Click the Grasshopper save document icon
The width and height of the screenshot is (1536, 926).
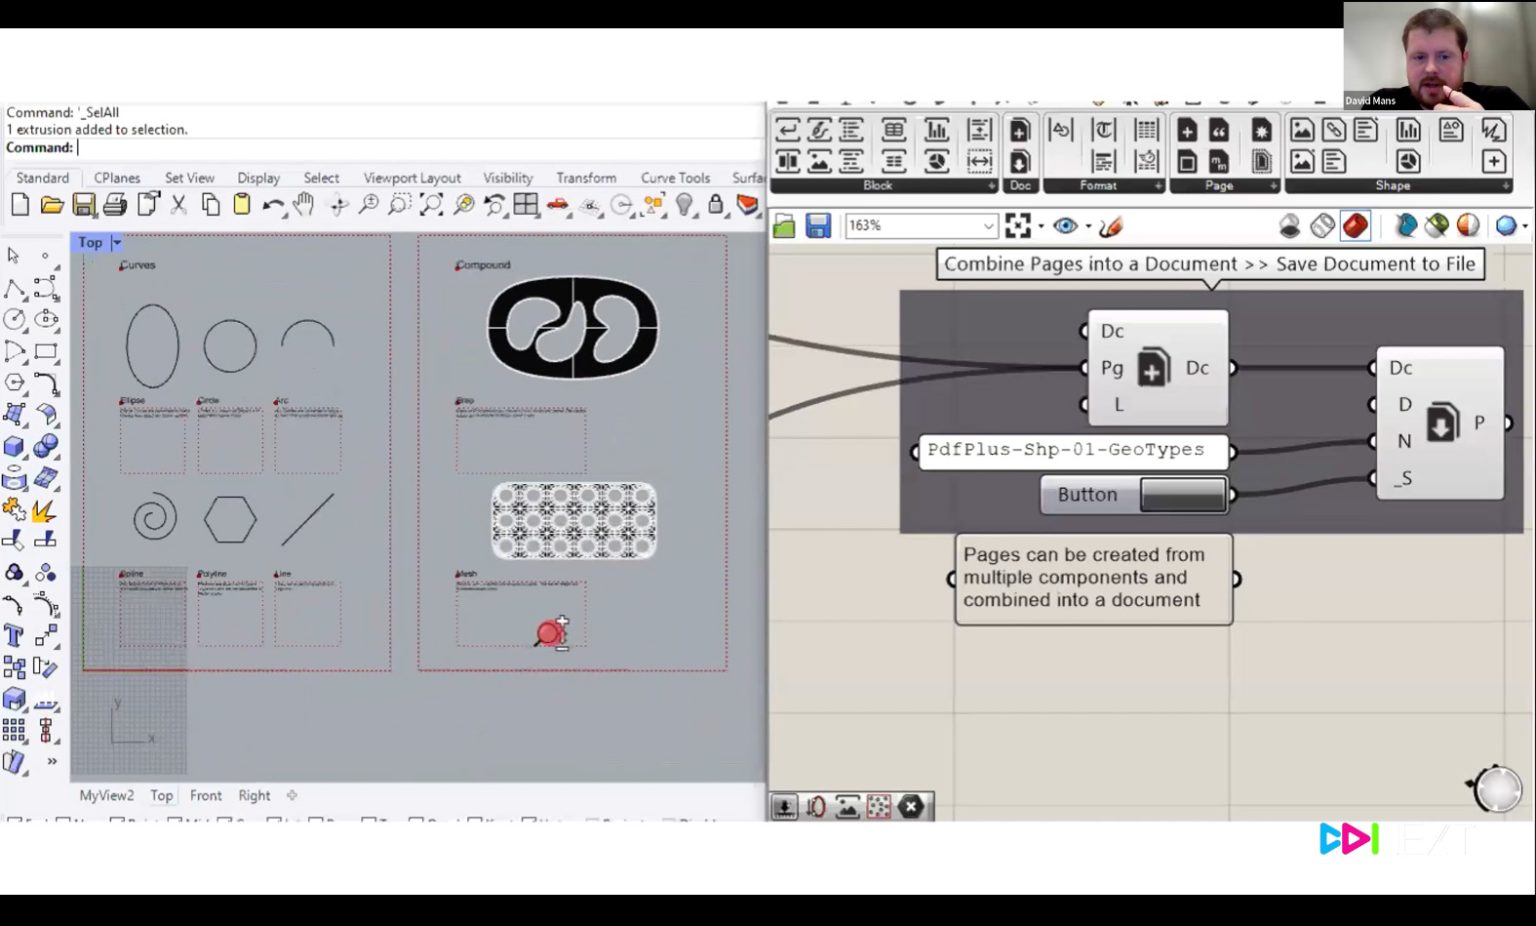tap(818, 226)
